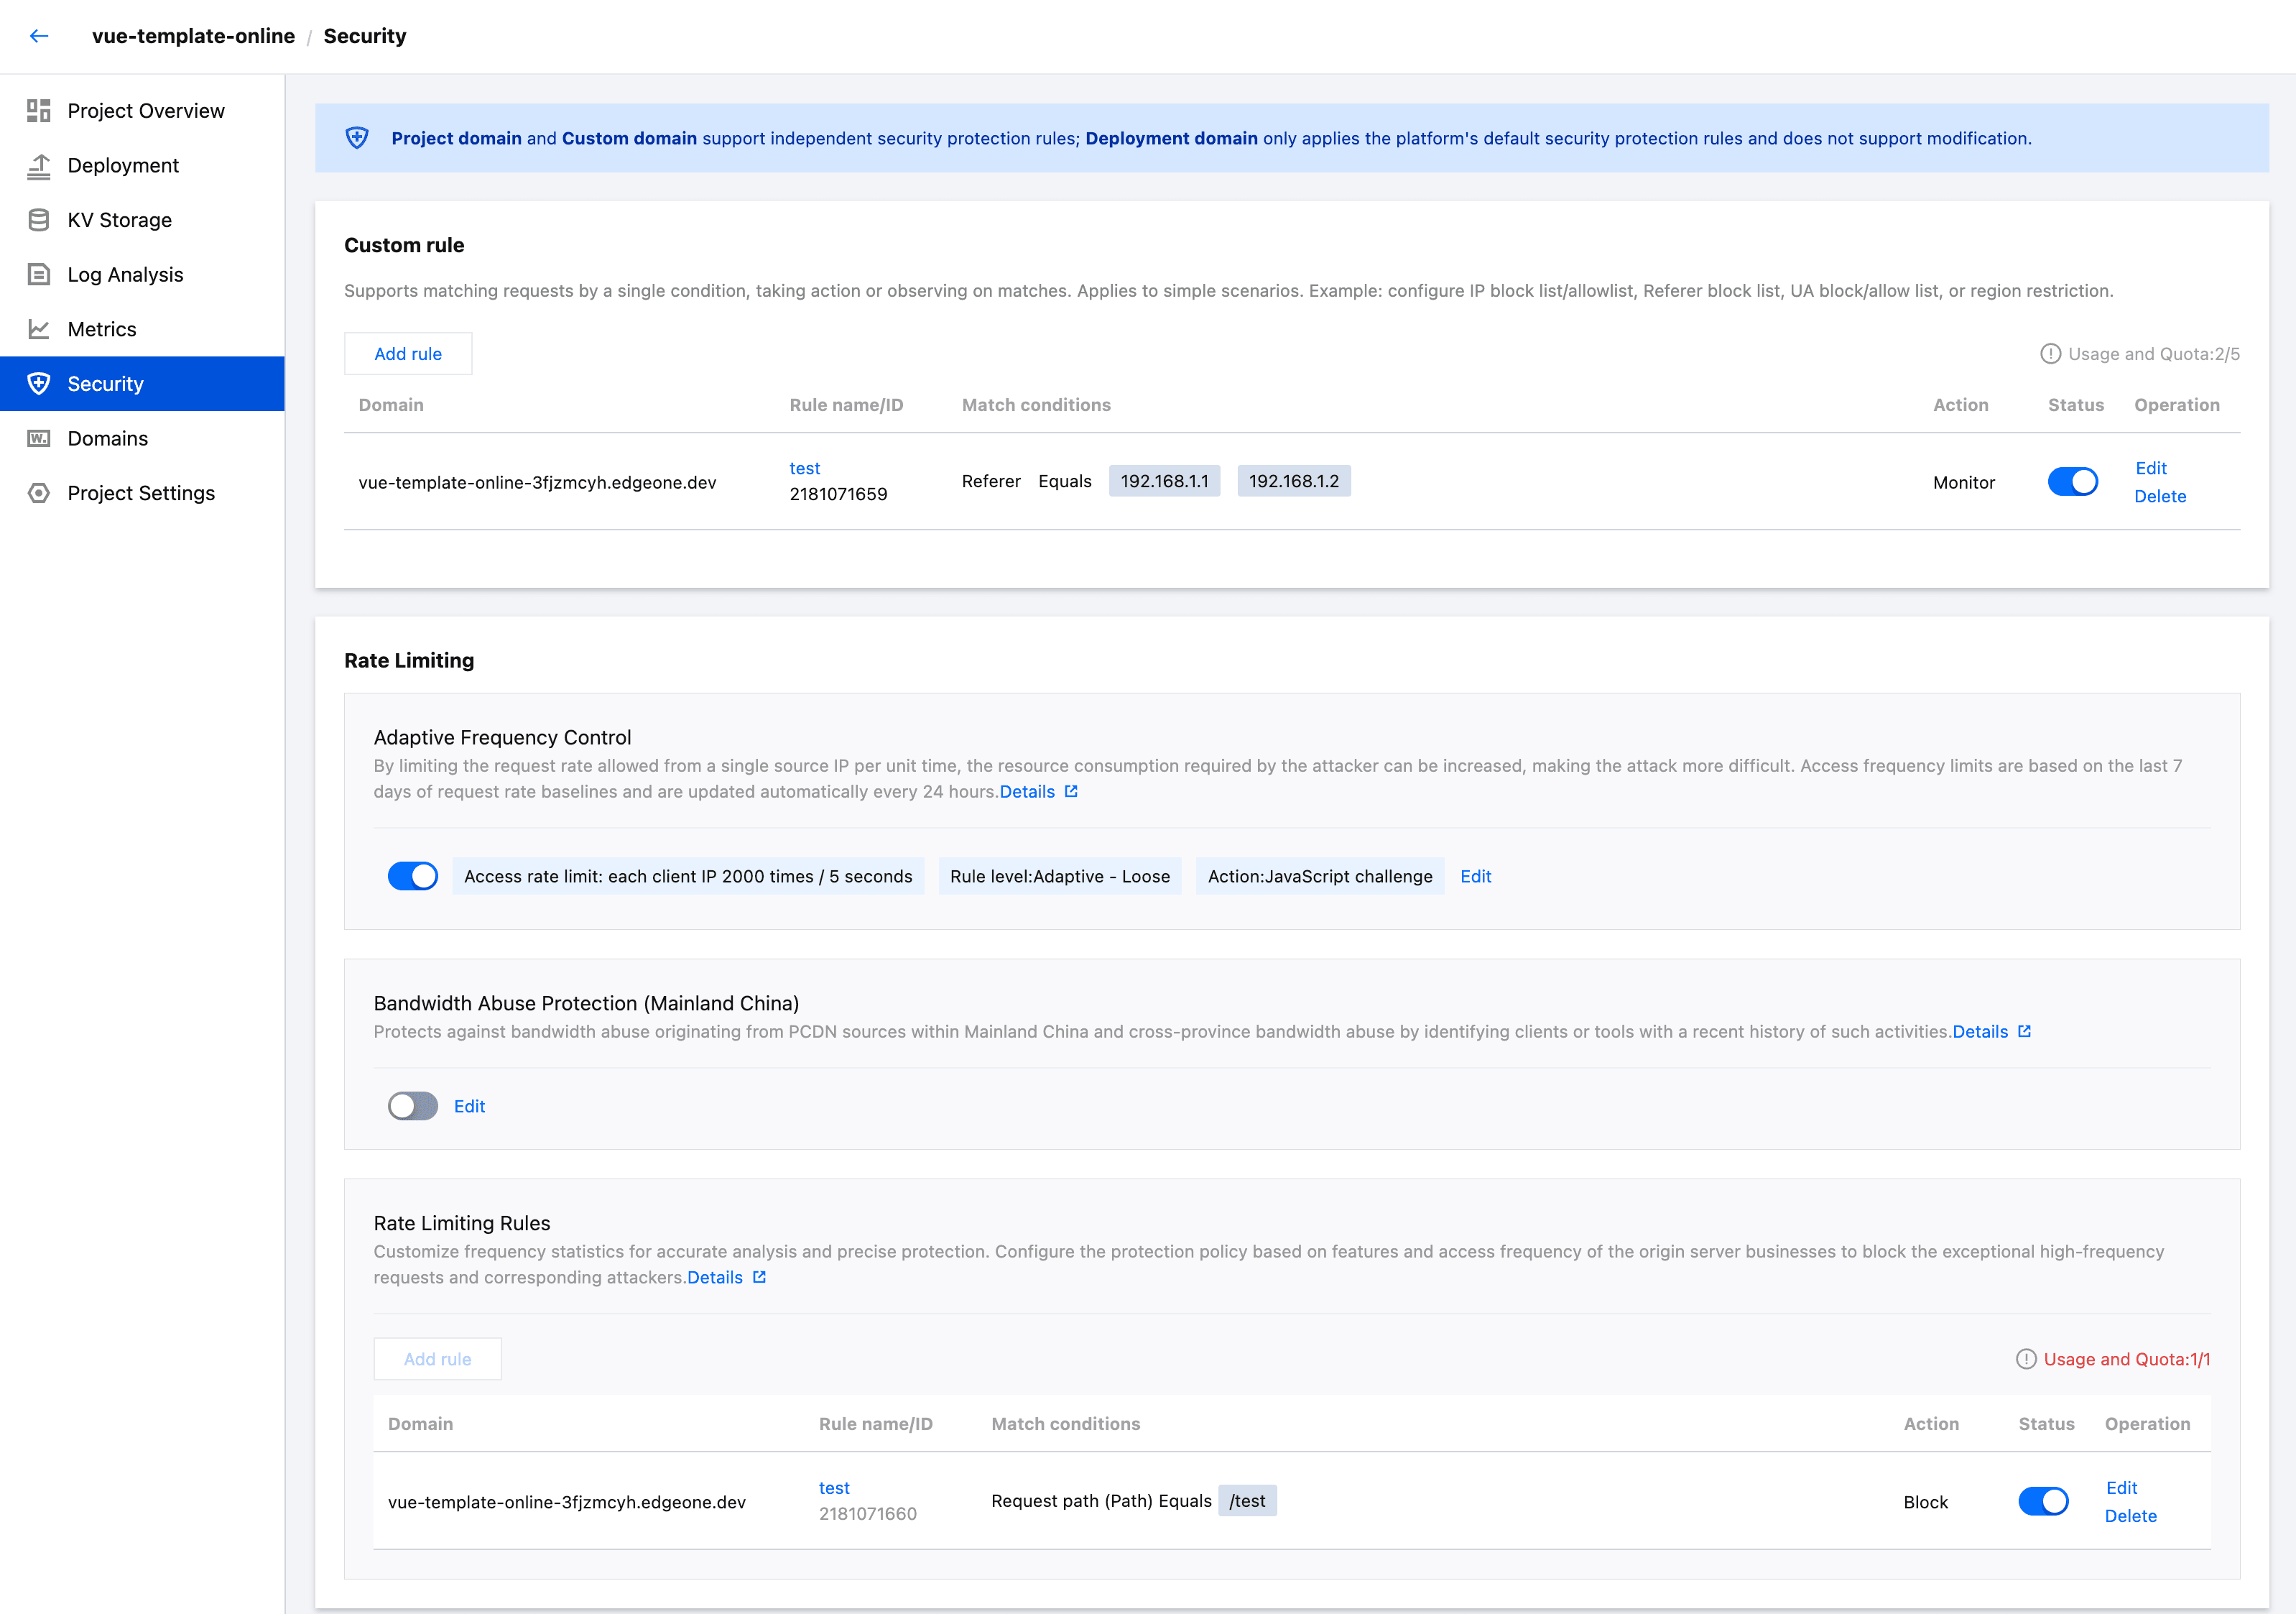2296x1614 pixels.
Task: Open external link icon after Adaptive Details
Action: pyautogui.click(x=1071, y=791)
